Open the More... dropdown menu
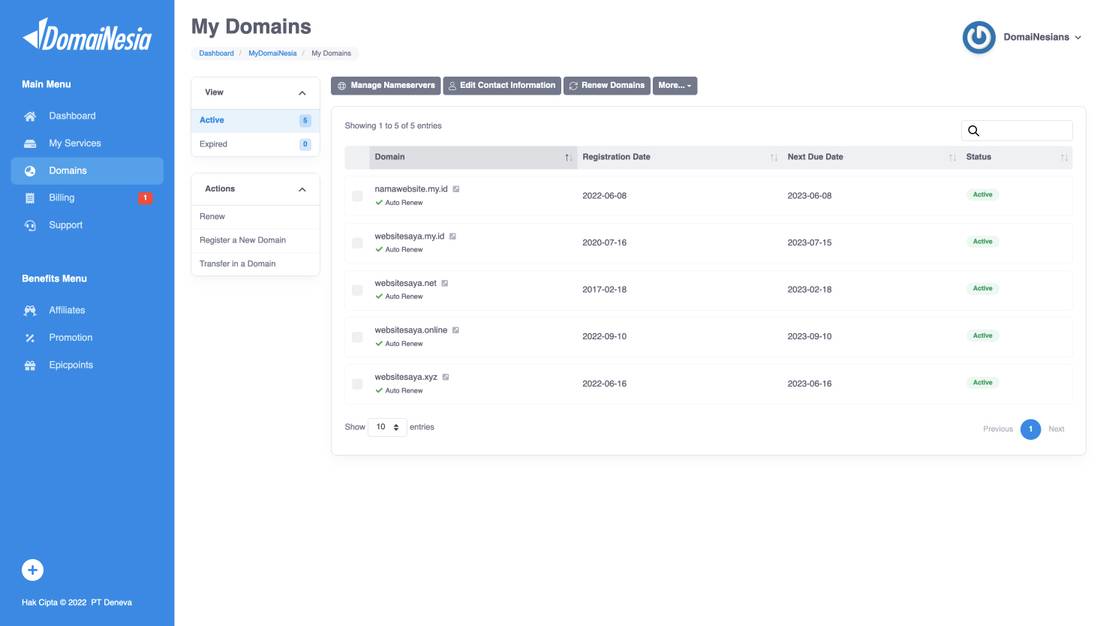Viewport: 1103px width, 626px height. click(x=675, y=85)
